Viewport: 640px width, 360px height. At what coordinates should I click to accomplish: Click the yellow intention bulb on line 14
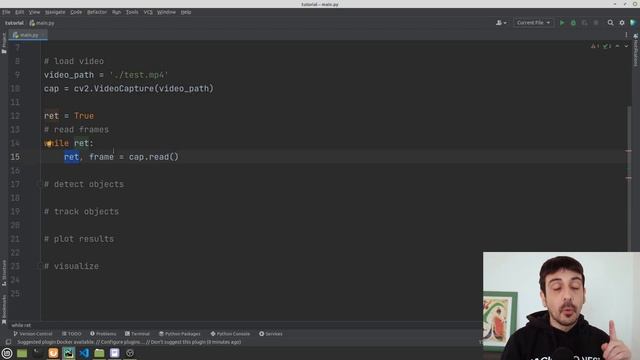coord(49,143)
